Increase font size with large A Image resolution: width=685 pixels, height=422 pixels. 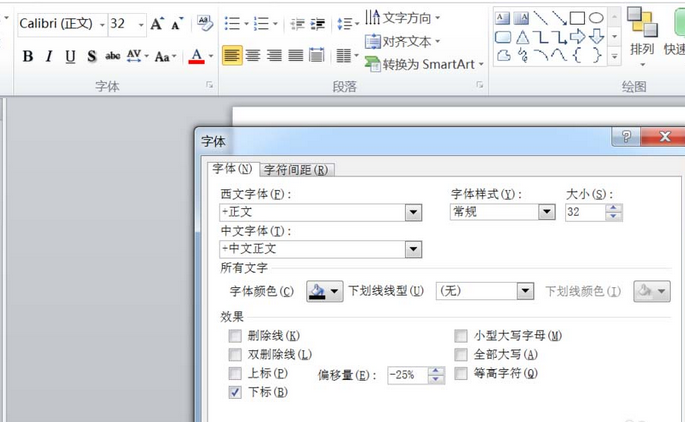point(157,24)
